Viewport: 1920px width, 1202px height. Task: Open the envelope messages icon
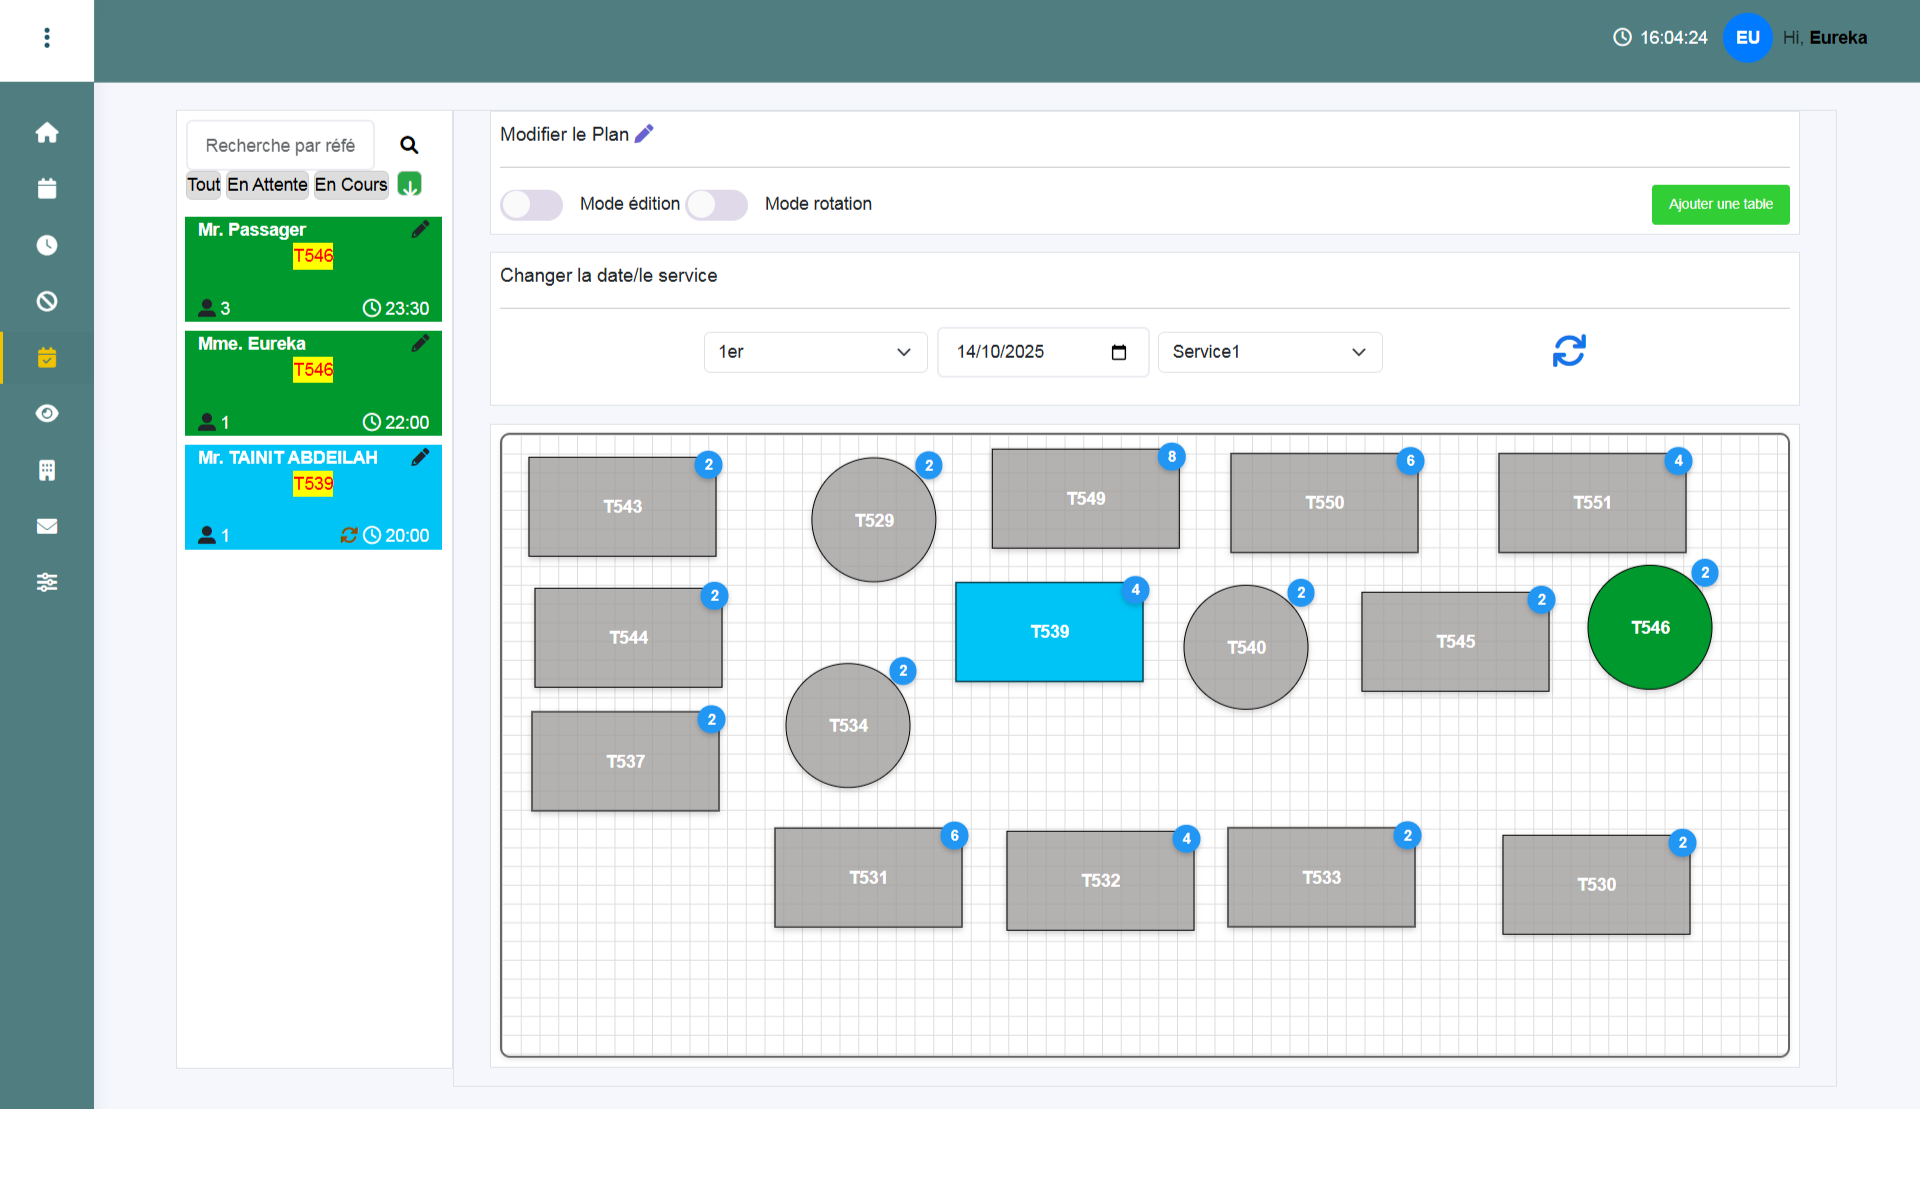tap(47, 526)
